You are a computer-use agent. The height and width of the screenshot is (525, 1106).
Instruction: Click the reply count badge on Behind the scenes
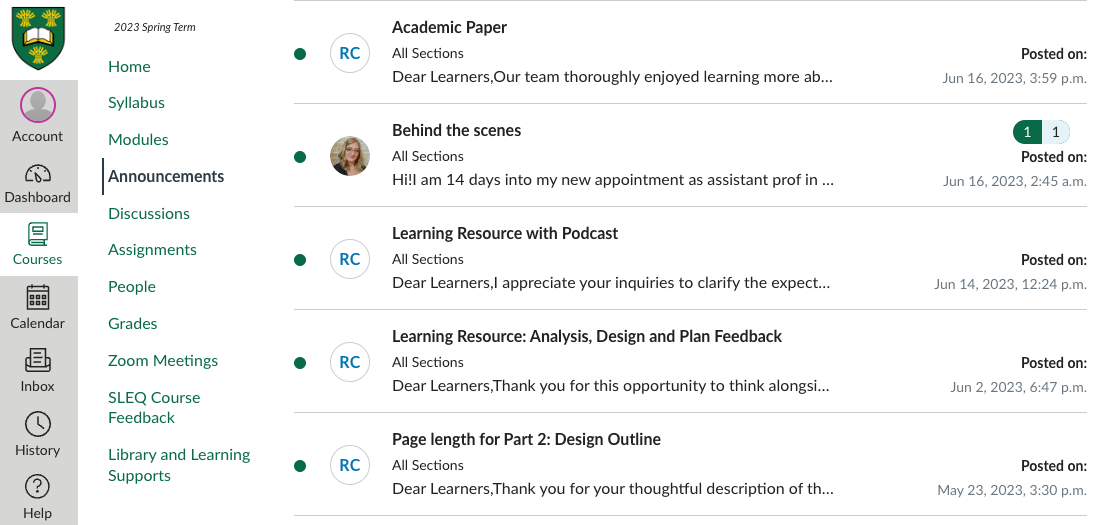coord(1041,132)
